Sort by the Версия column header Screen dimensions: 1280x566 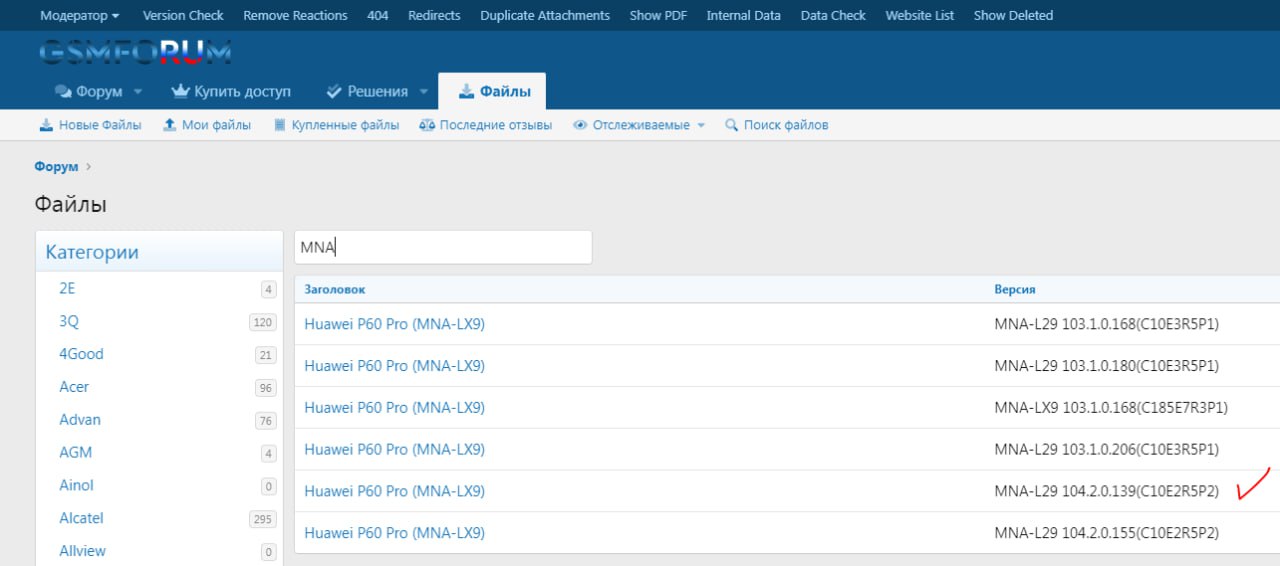1014,289
